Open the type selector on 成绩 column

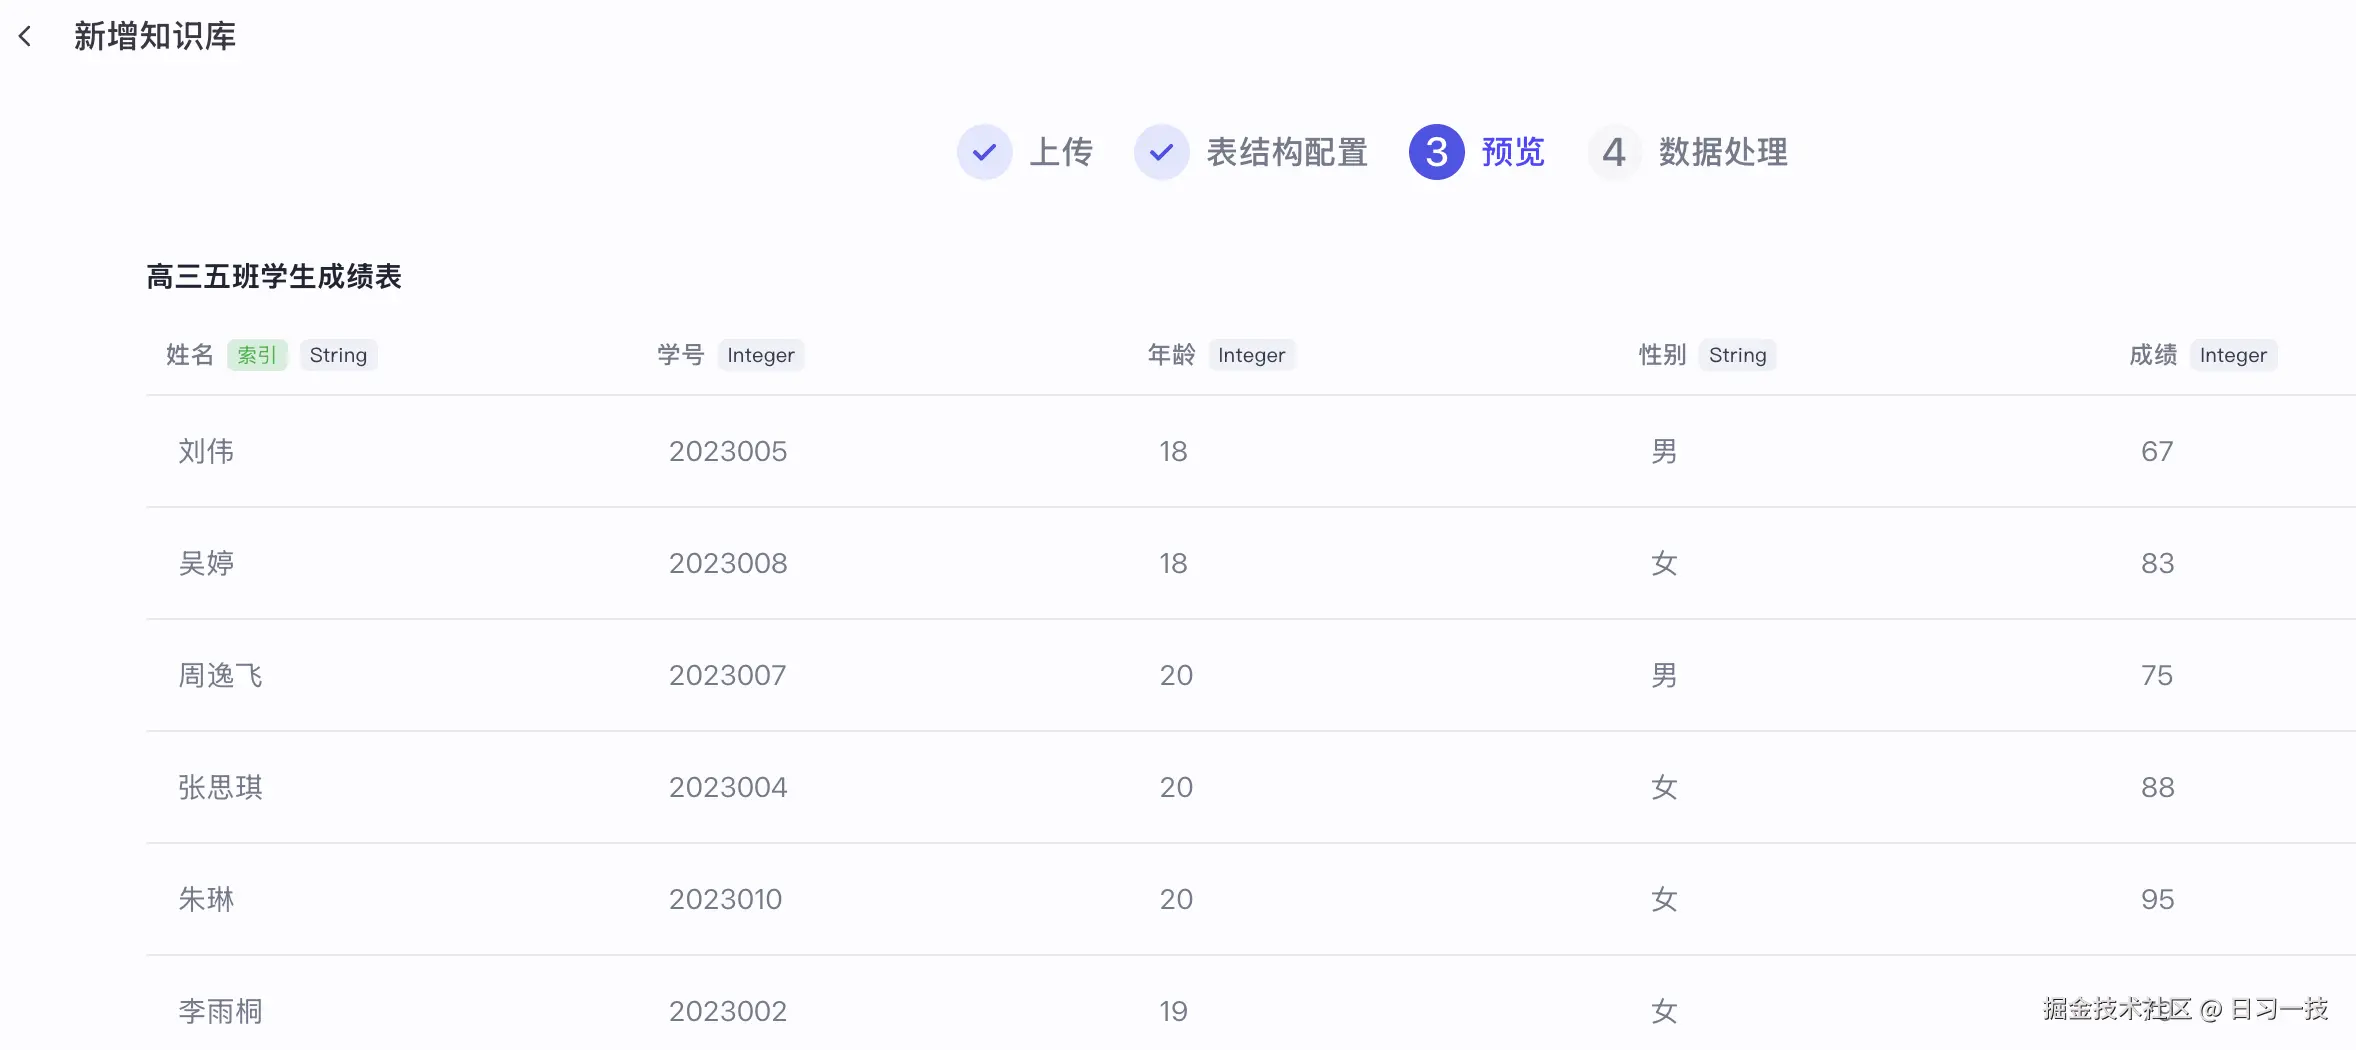pos(2234,354)
